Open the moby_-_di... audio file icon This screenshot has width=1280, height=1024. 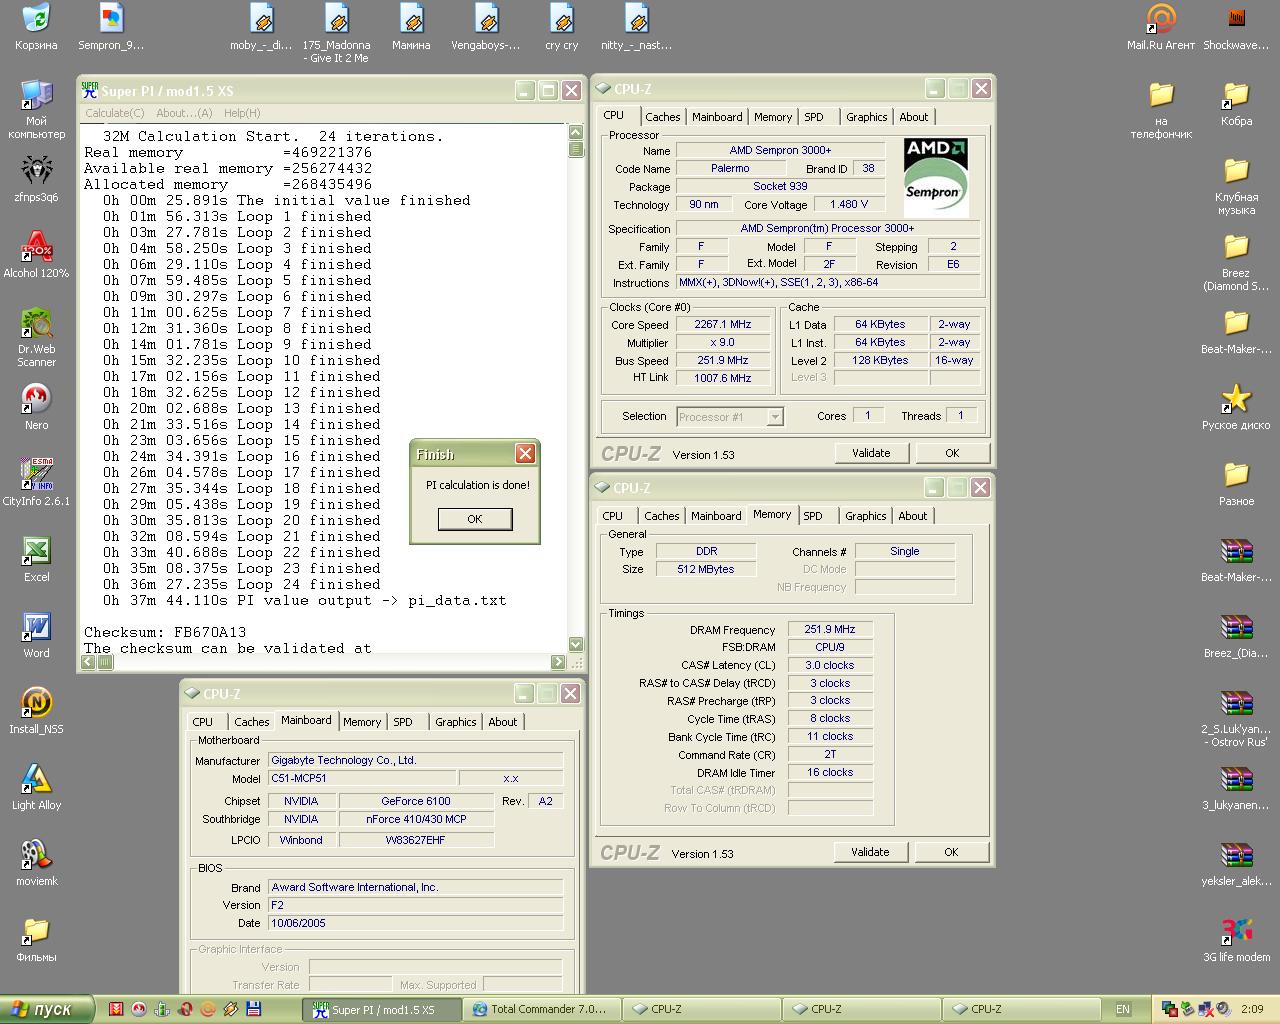(x=261, y=27)
